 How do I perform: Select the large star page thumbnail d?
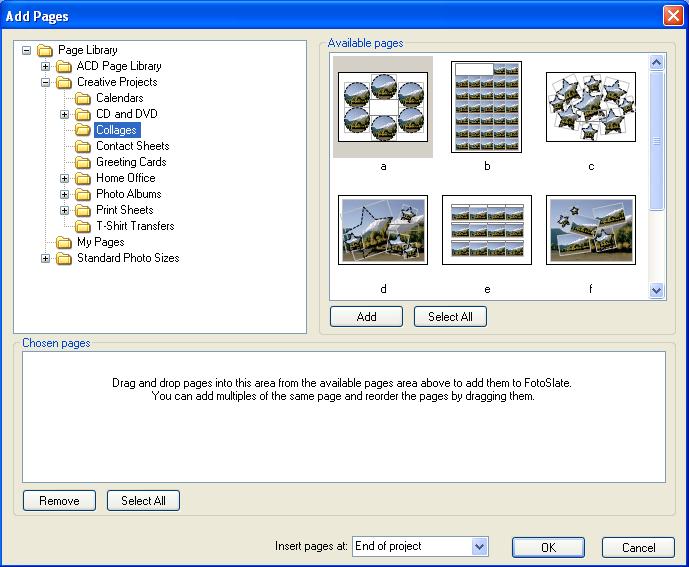coord(383,230)
